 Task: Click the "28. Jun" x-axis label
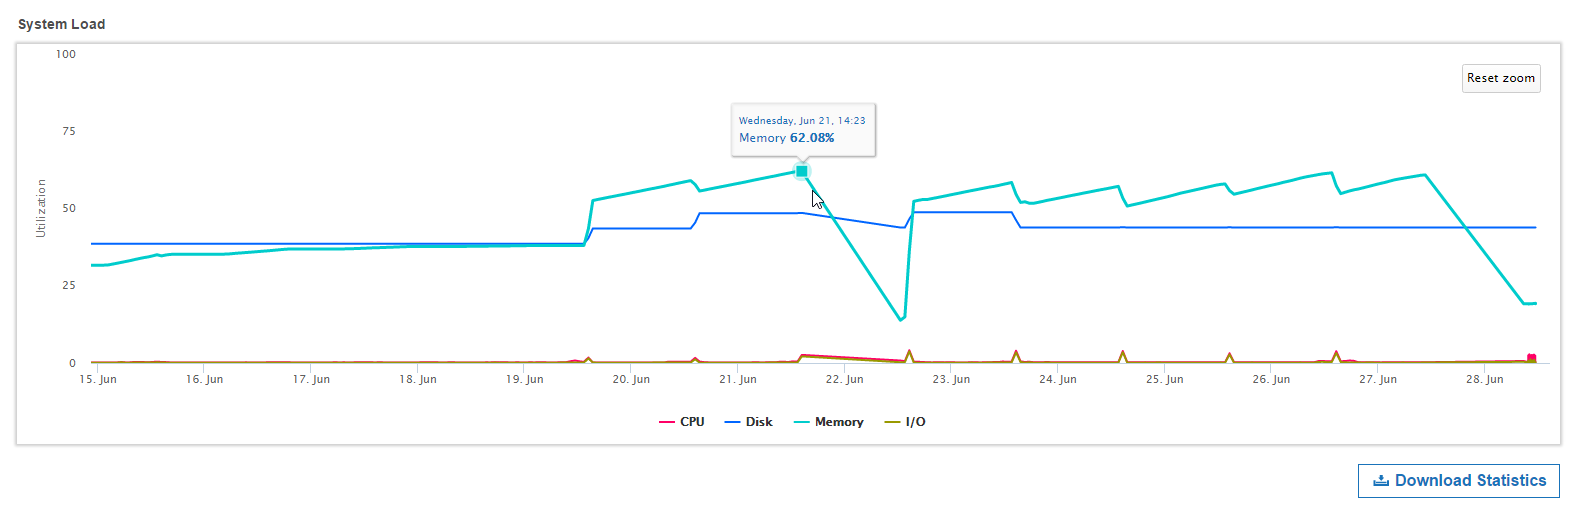pos(1484,380)
